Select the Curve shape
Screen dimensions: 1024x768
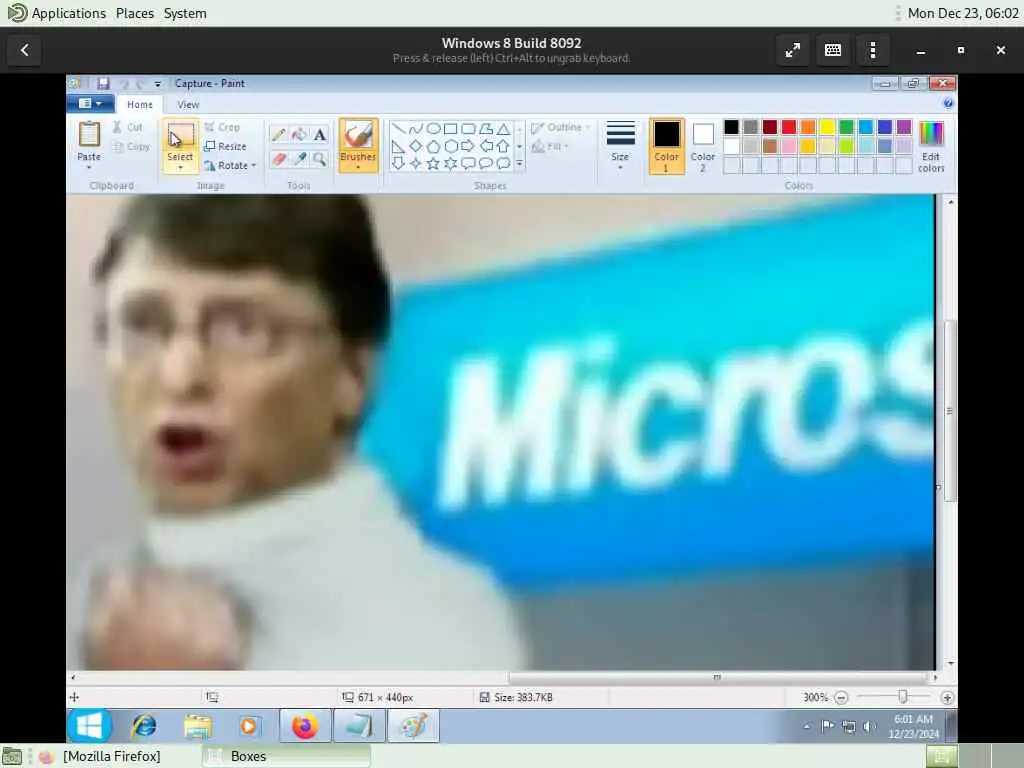point(415,129)
